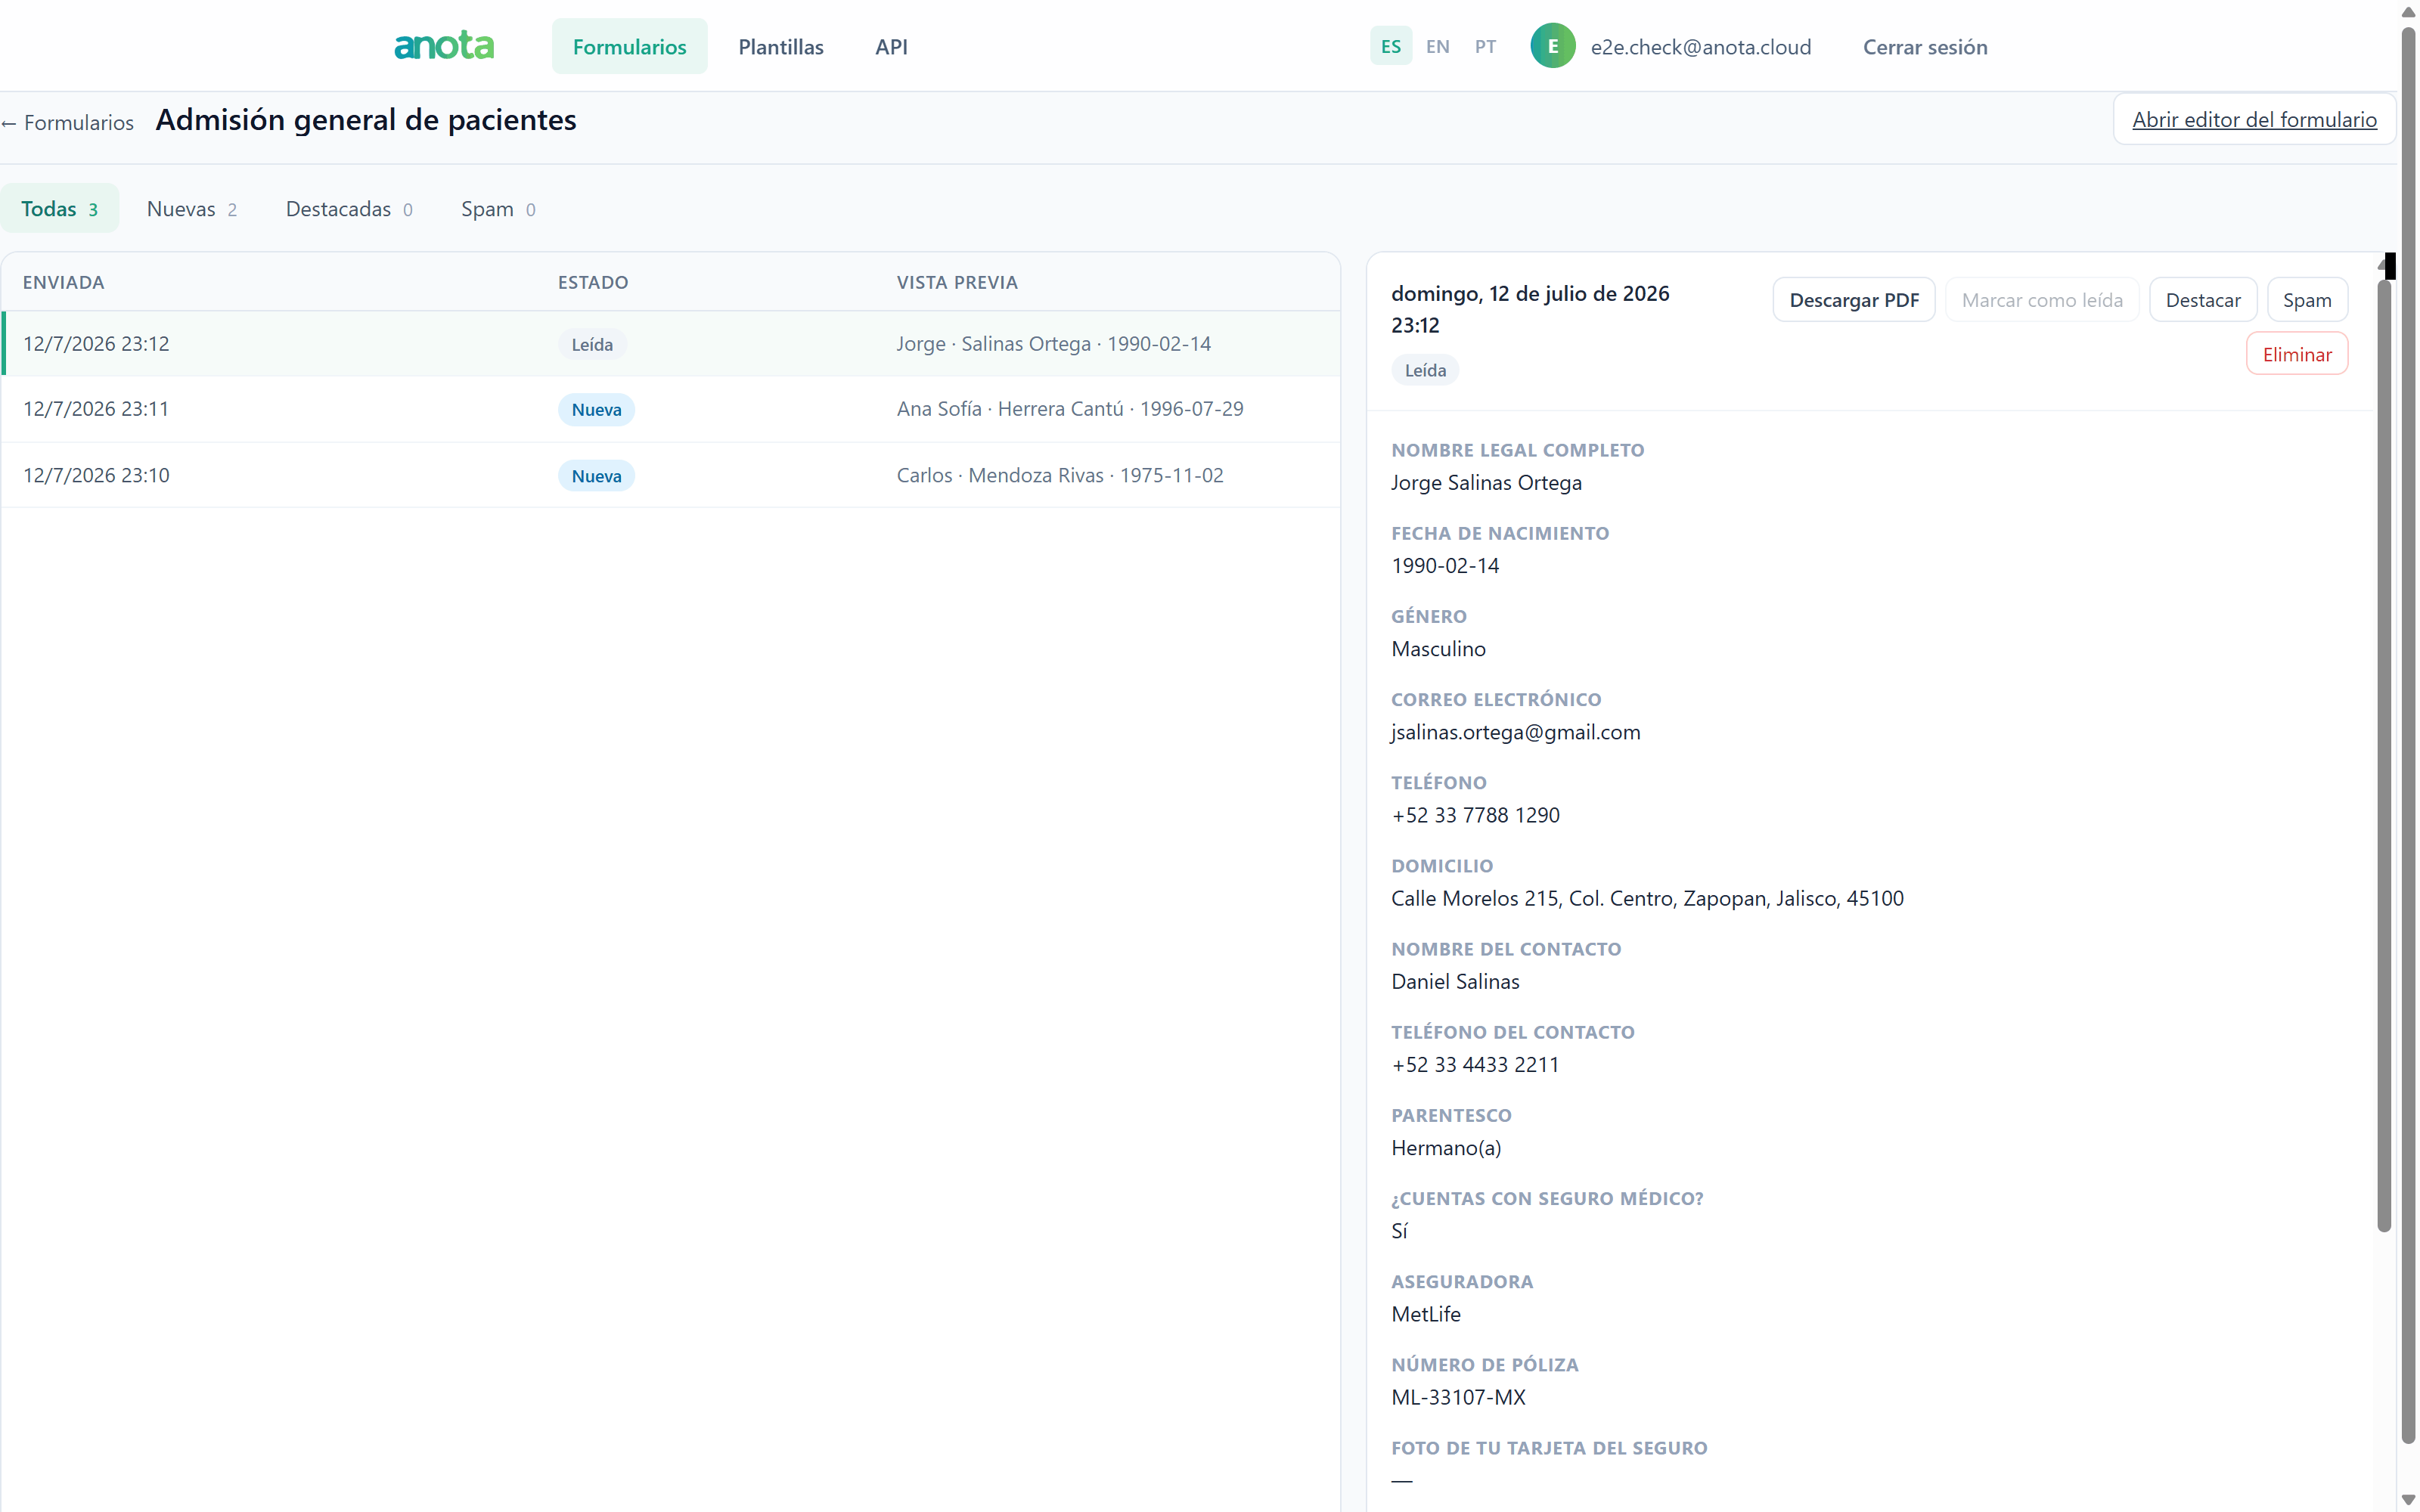Select submission row 12/7/2026 23:10
Image resolution: width=2420 pixels, height=1512 pixels.
click(x=670, y=475)
